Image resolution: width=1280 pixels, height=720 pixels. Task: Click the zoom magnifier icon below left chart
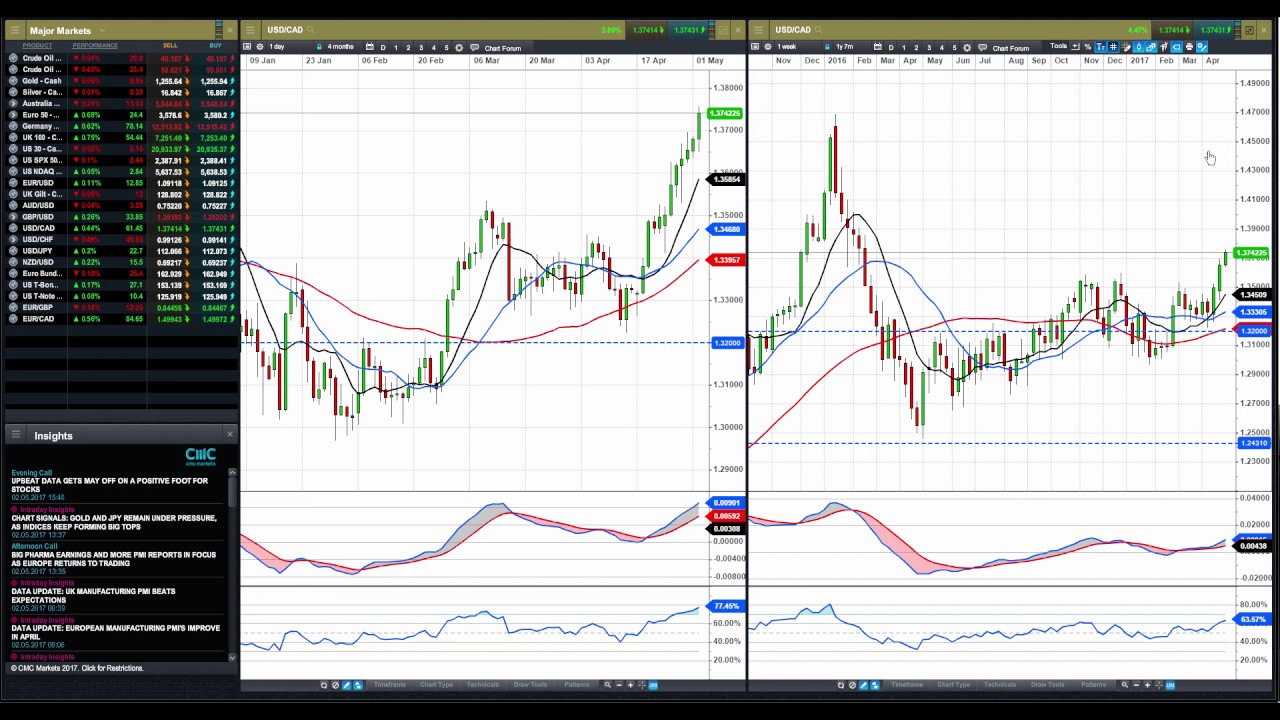(607, 685)
